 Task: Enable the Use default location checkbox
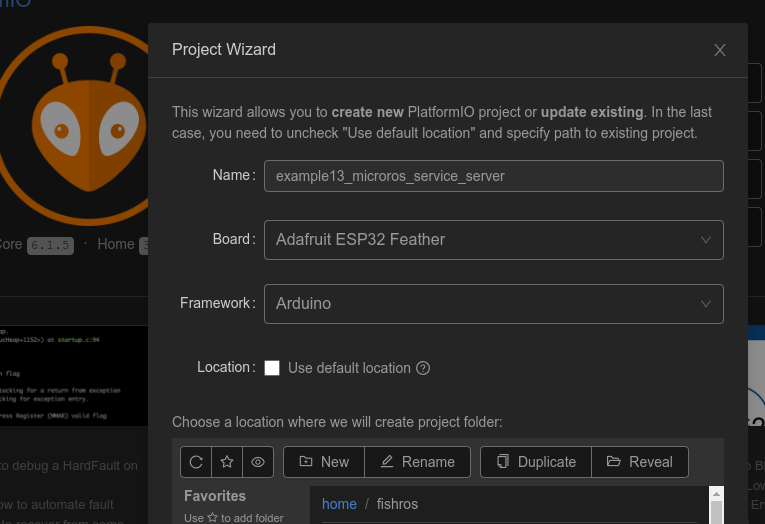(x=272, y=368)
